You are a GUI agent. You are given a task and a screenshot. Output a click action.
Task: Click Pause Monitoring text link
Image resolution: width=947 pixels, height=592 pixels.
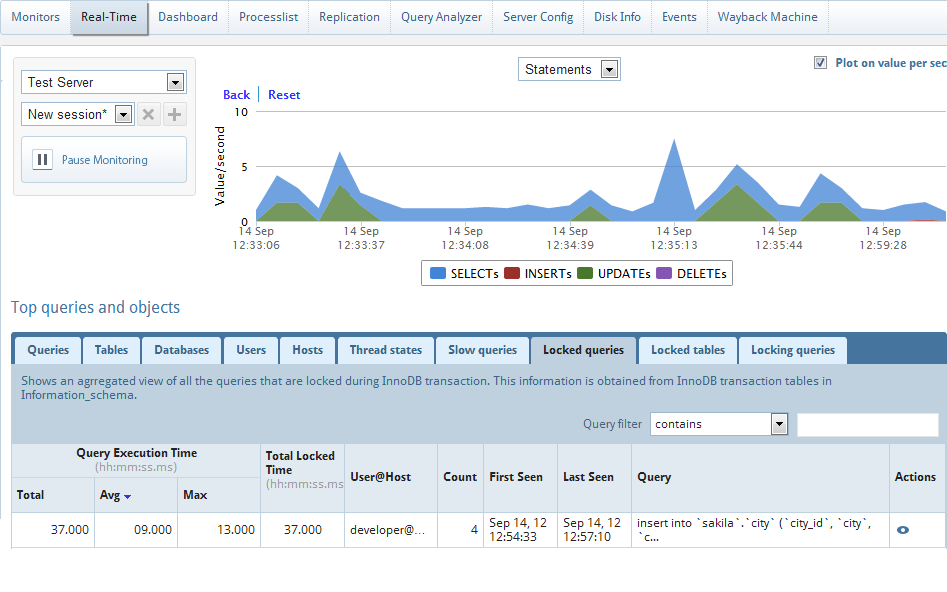pos(104,160)
